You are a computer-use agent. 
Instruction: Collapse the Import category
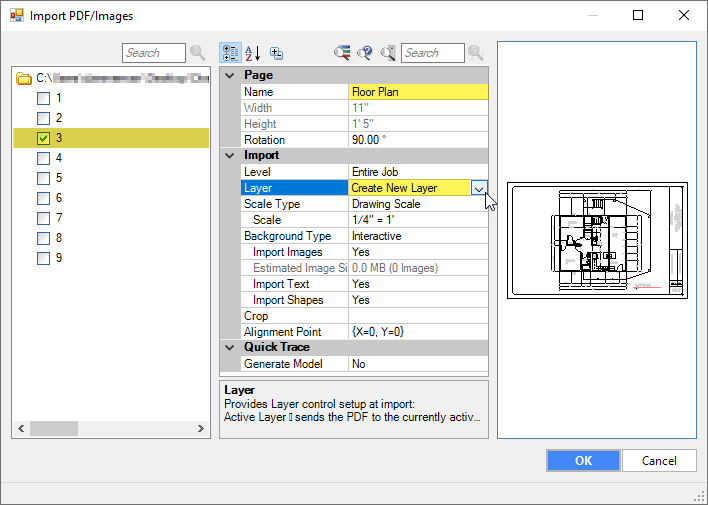coord(230,156)
